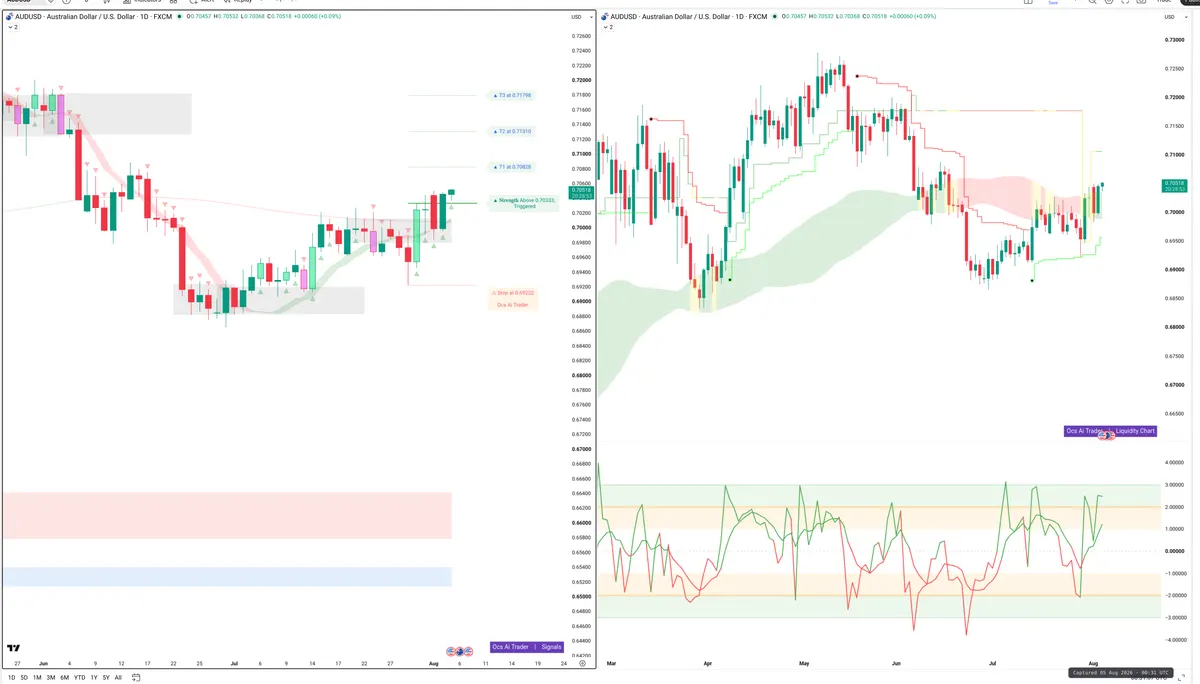The width and height of the screenshot is (1200, 684).
Task: Select the 6M time range
Action: (x=65, y=677)
